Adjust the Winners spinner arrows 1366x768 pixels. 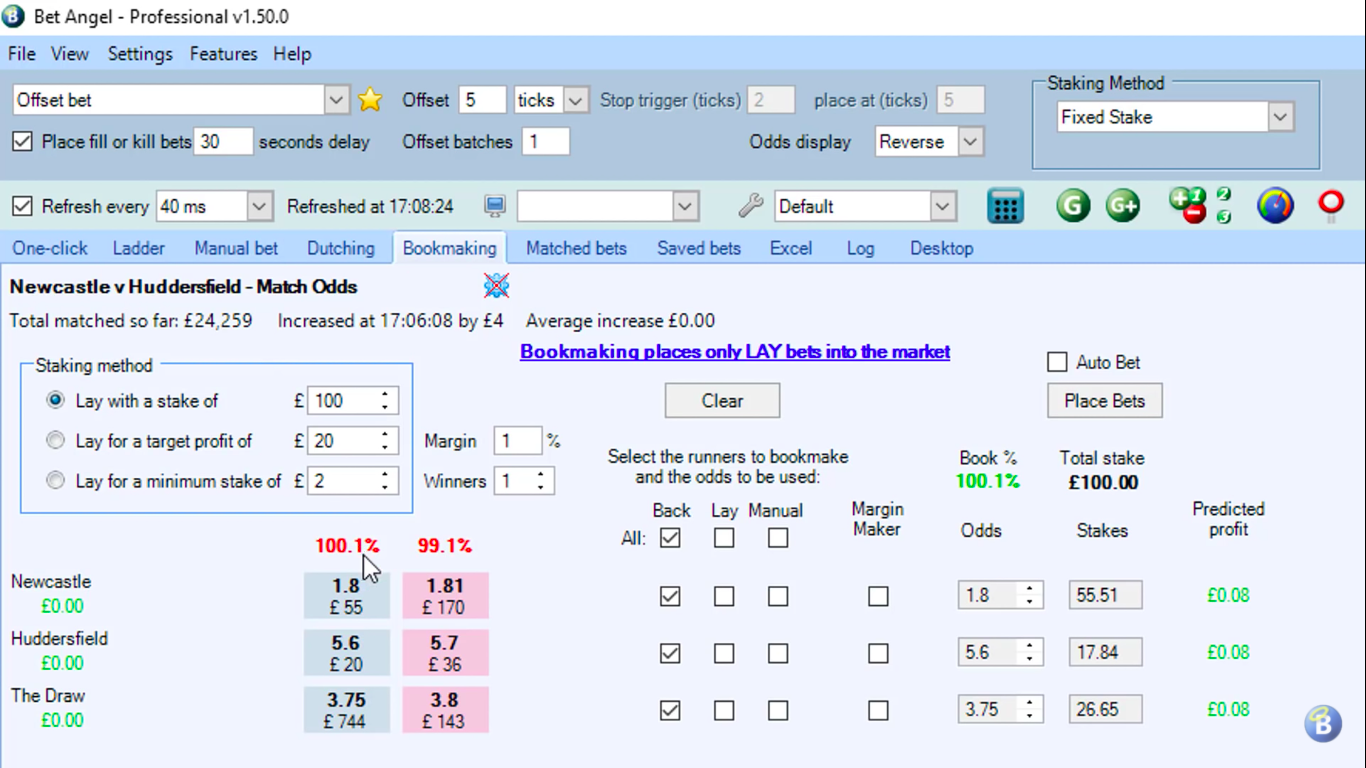(541, 481)
